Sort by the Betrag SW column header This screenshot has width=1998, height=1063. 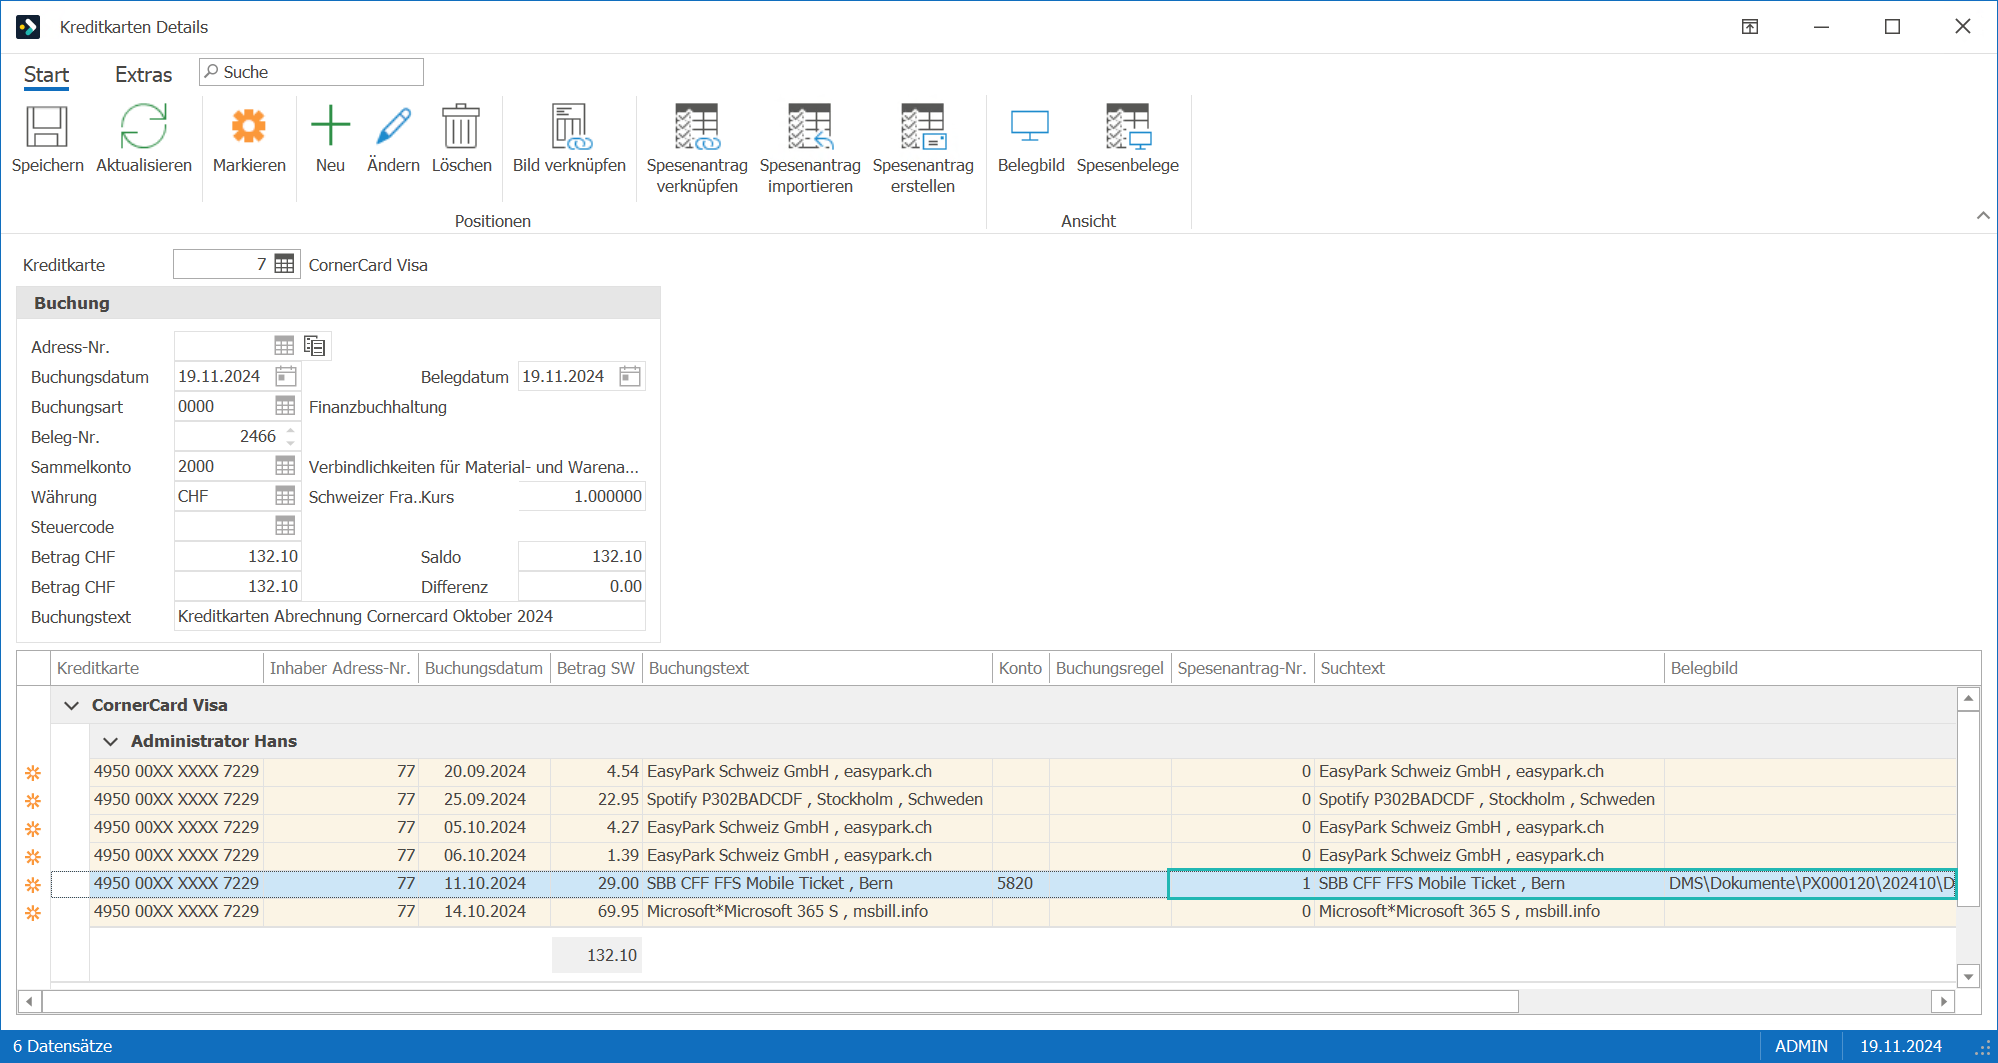point(596,668)
